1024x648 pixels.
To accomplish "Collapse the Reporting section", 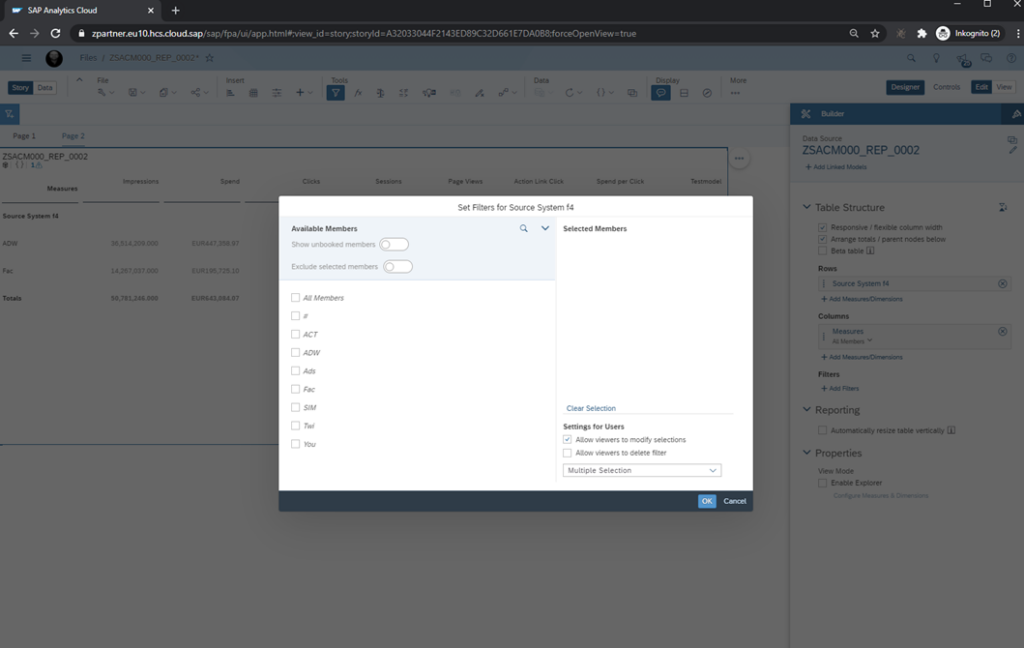I will [x=807, y=410].
